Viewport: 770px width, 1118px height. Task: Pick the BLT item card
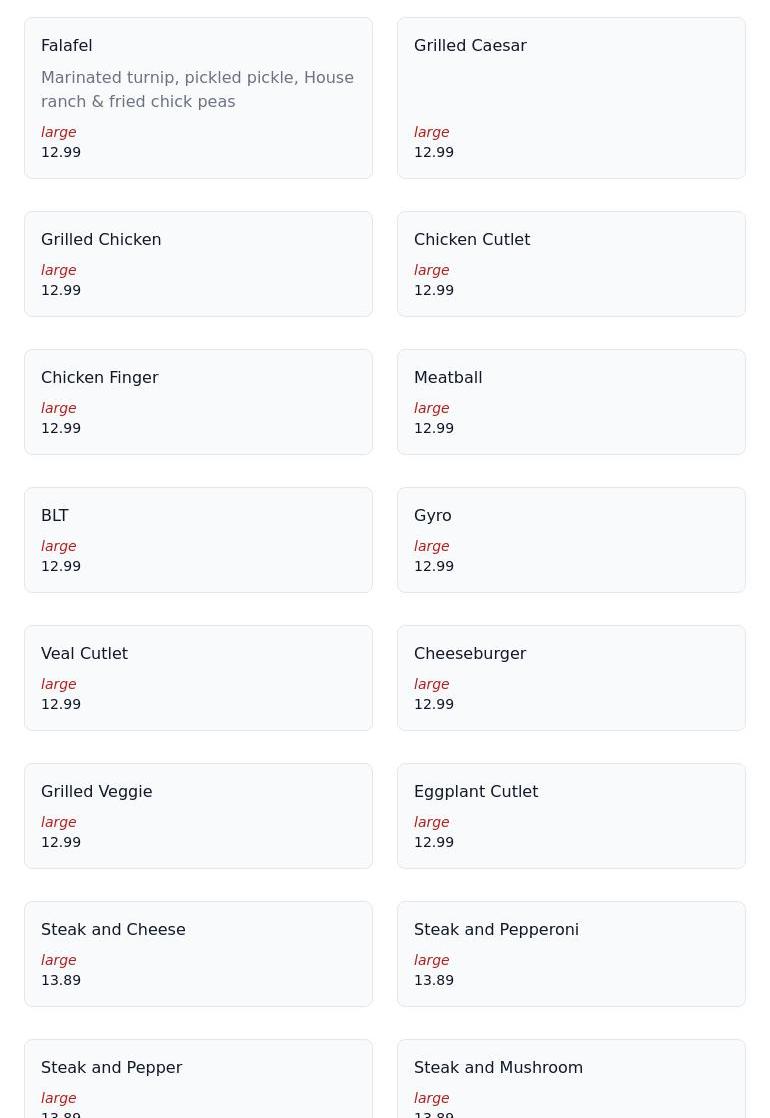tap(198, 540)
